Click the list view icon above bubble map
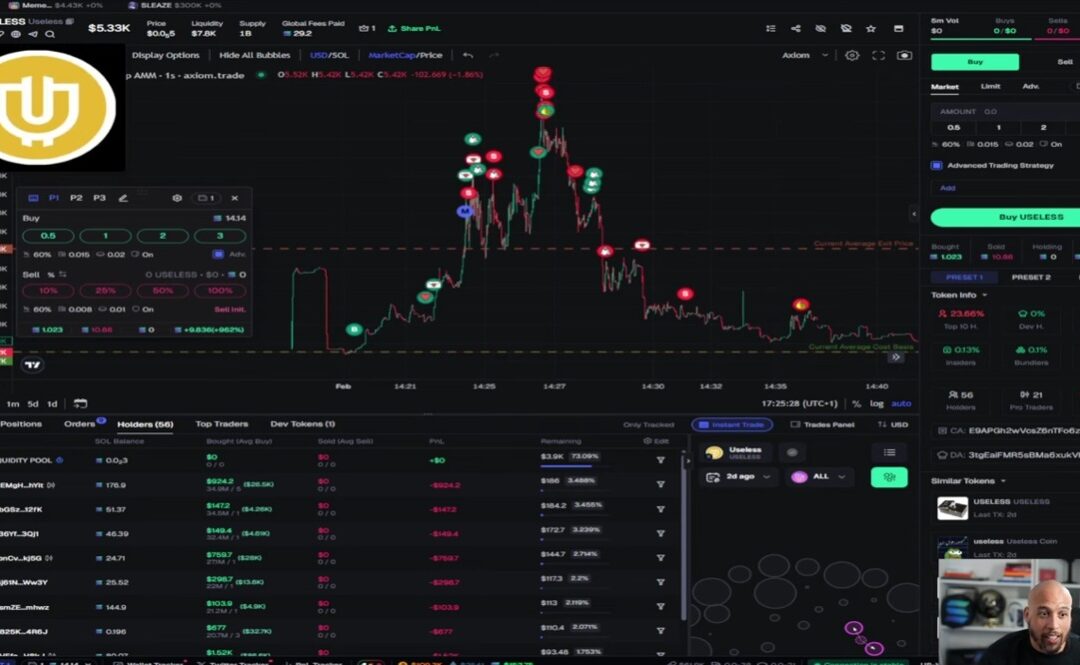The height and width of the screenshot is (665, 1080). coord(889,453)
